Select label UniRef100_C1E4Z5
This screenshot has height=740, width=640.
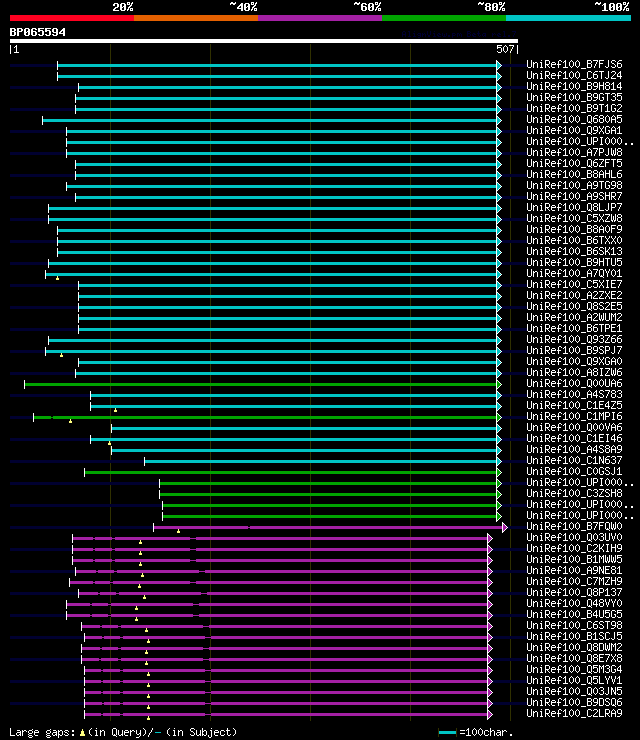coord(574,405)
